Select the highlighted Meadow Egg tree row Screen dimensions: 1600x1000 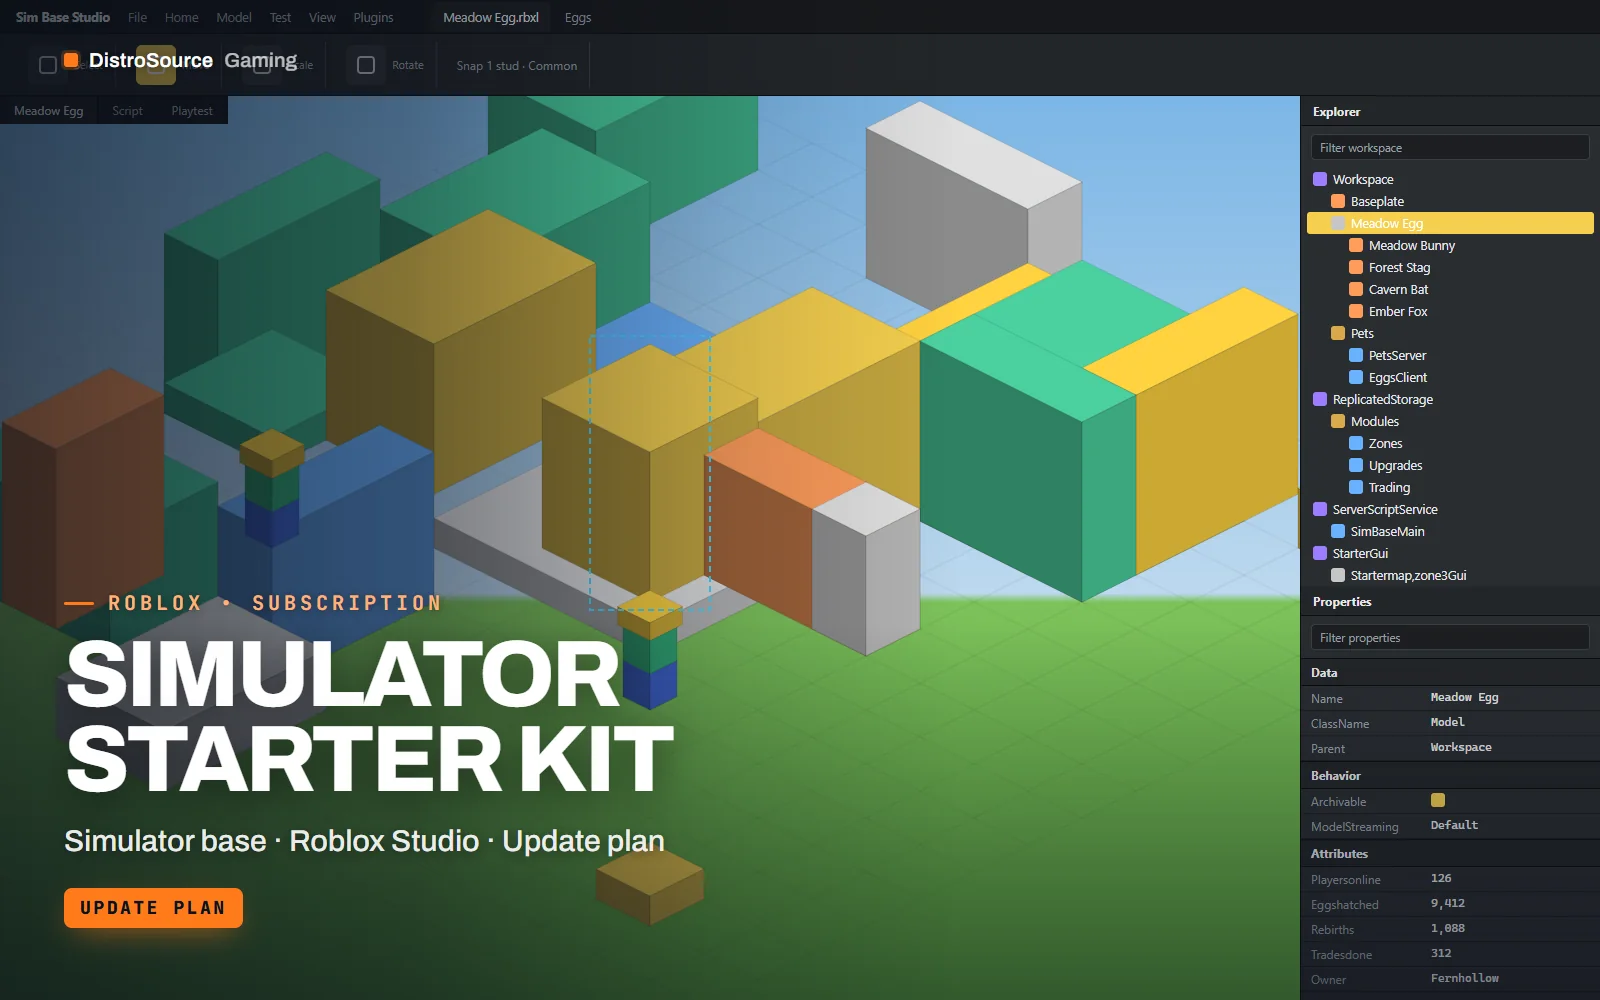pyautogui.click(x=1450, y=223)
